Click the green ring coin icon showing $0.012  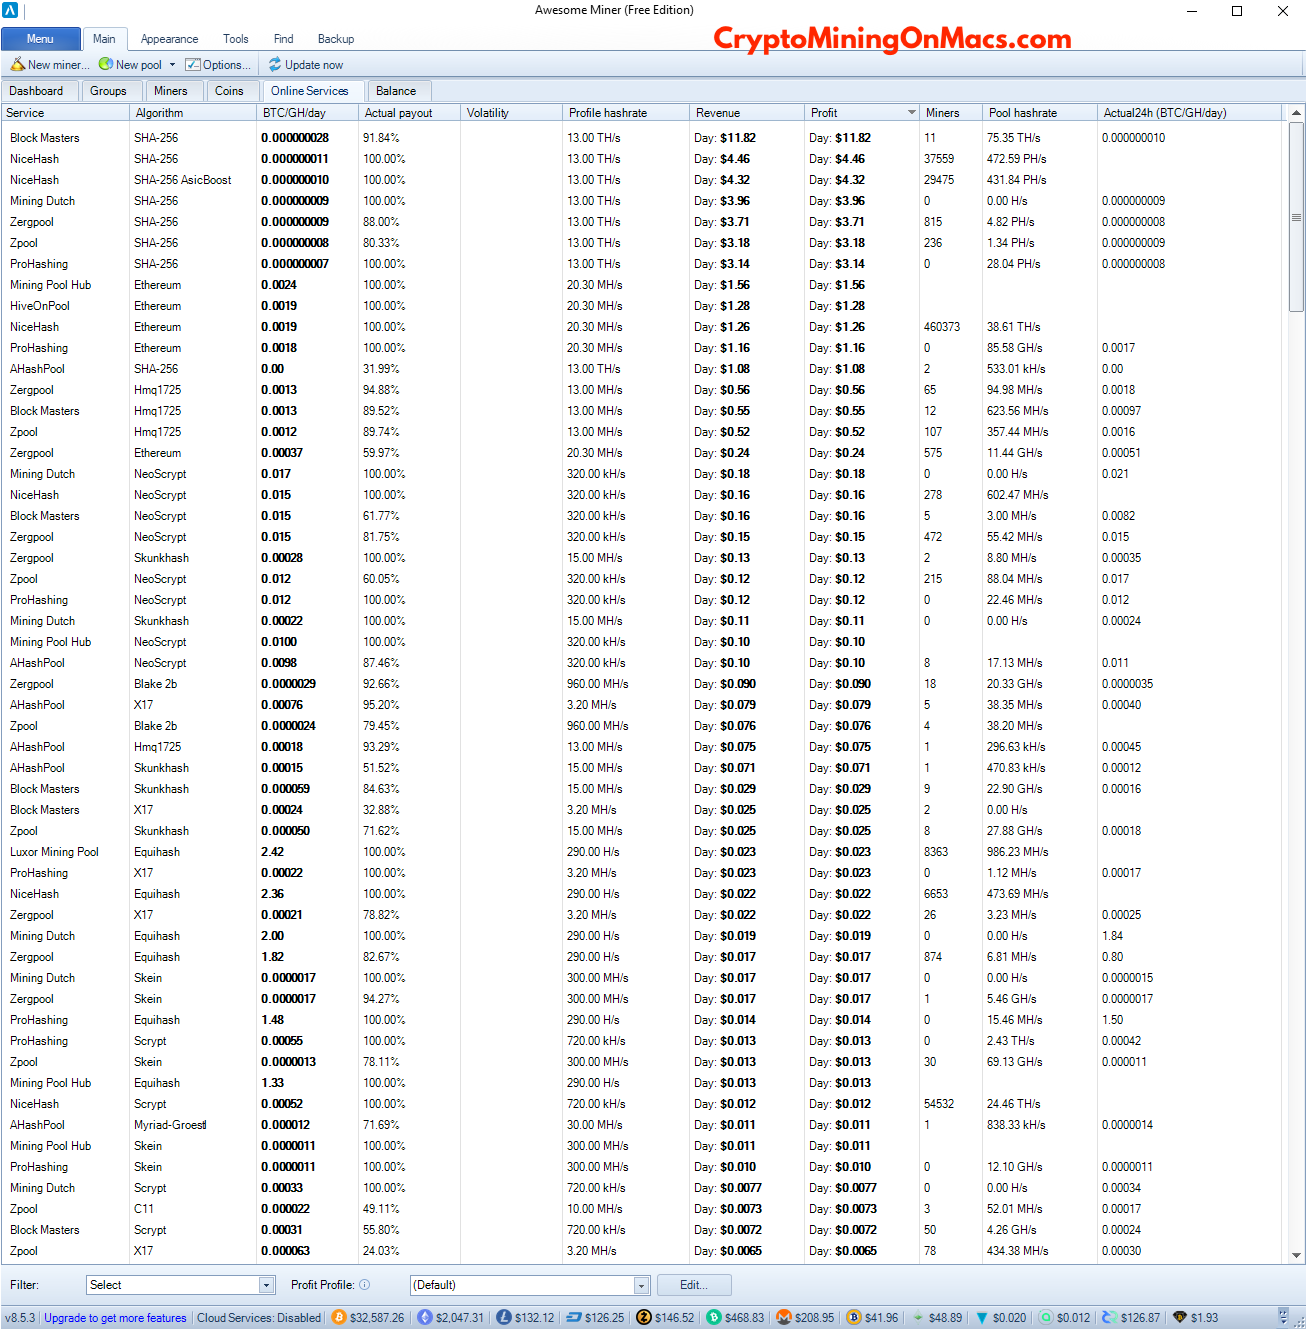(1046, 1318)
